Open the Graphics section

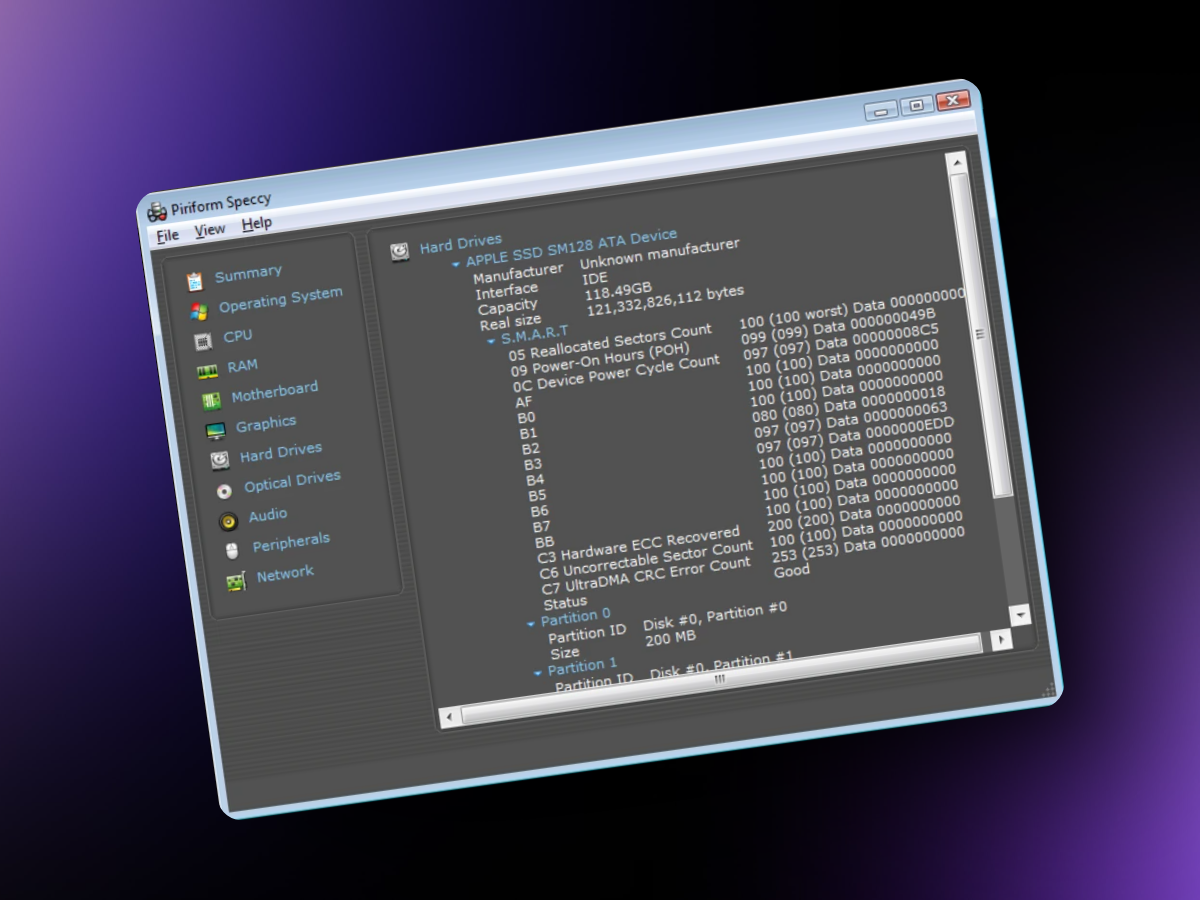[266, 424]
